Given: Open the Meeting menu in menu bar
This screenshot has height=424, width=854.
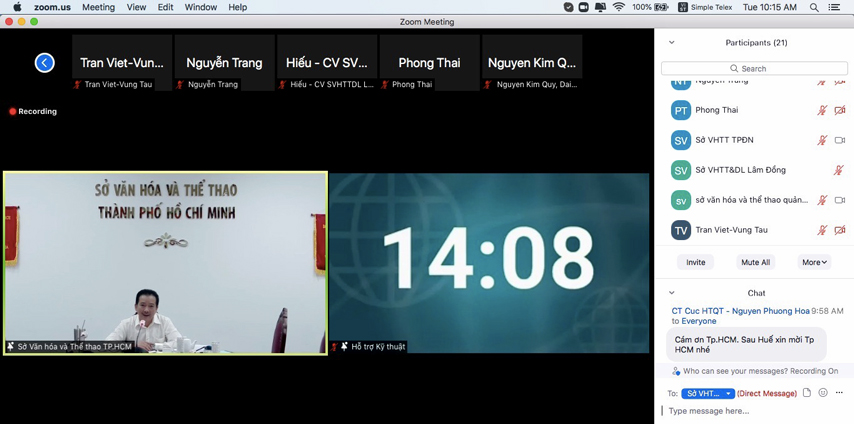Looking at the screenshot, I should pyautogui.click(x=98, y=7).
